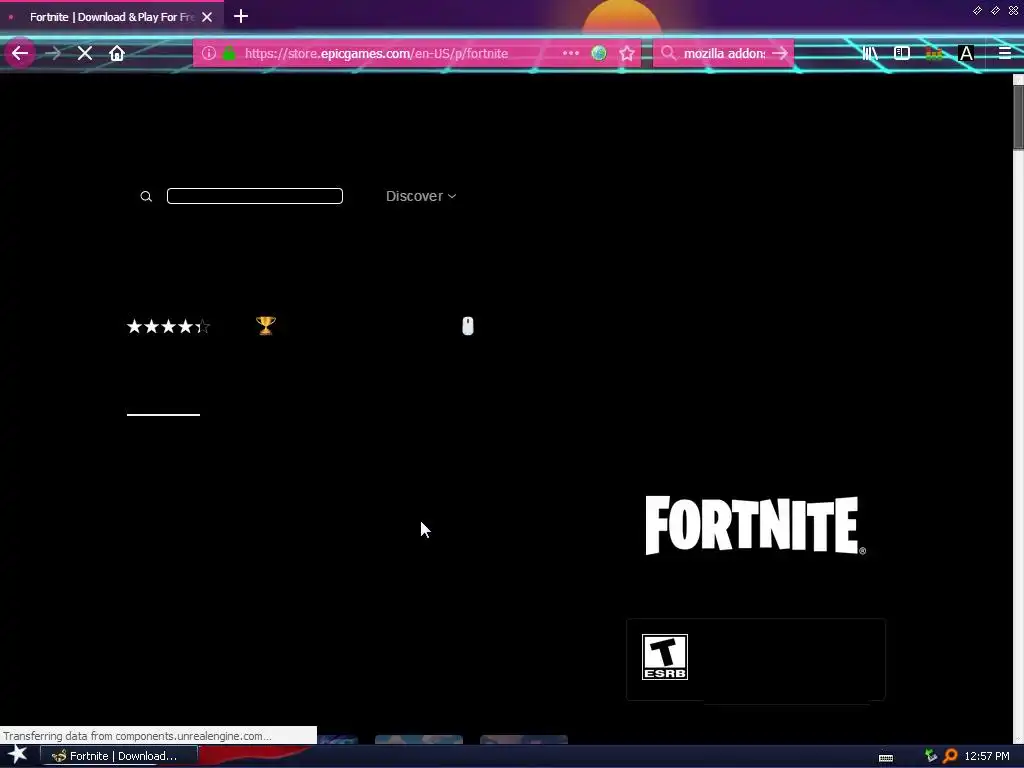Submit the search with the arrow button
Viewport: 1024px width, 768px height.
tap(780, 53)
